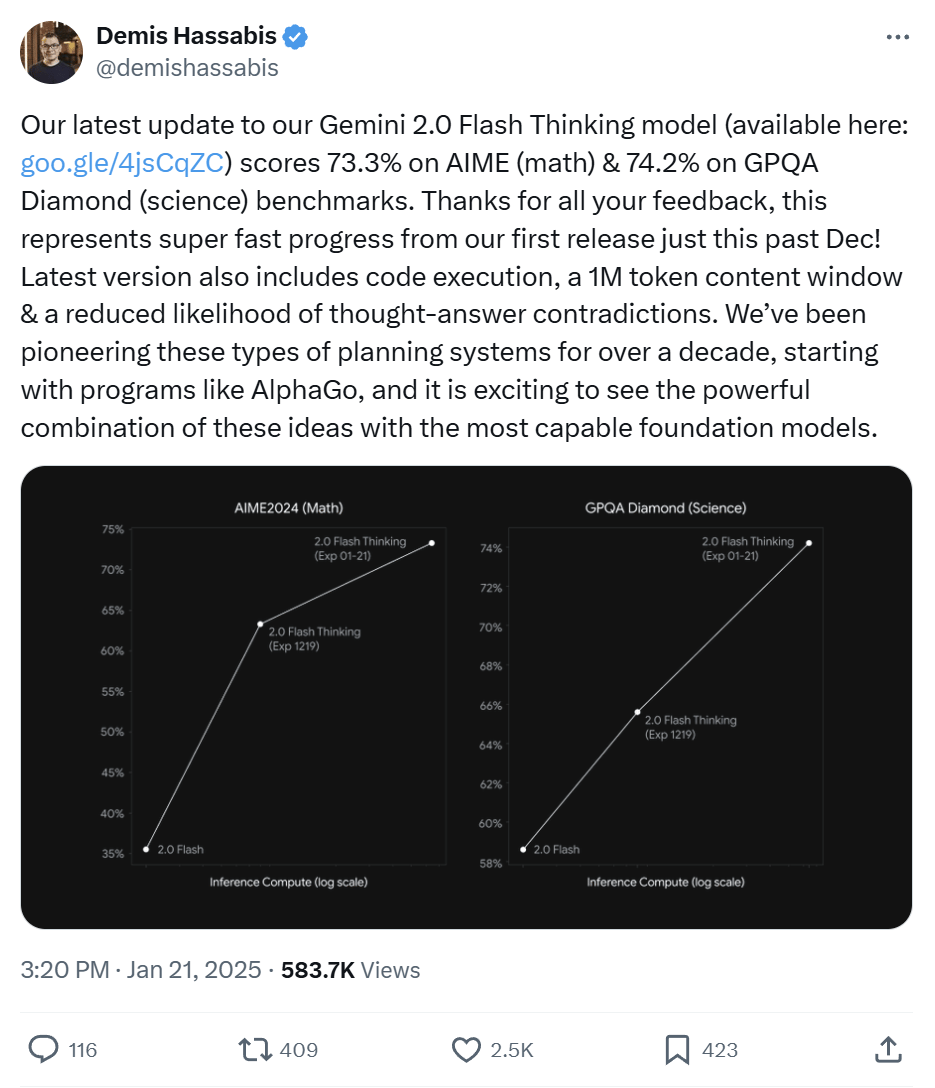Screen dimensions: 935x1088
Task: Open the AIME2024 (Math) chart image
Action: coord(275,695)
